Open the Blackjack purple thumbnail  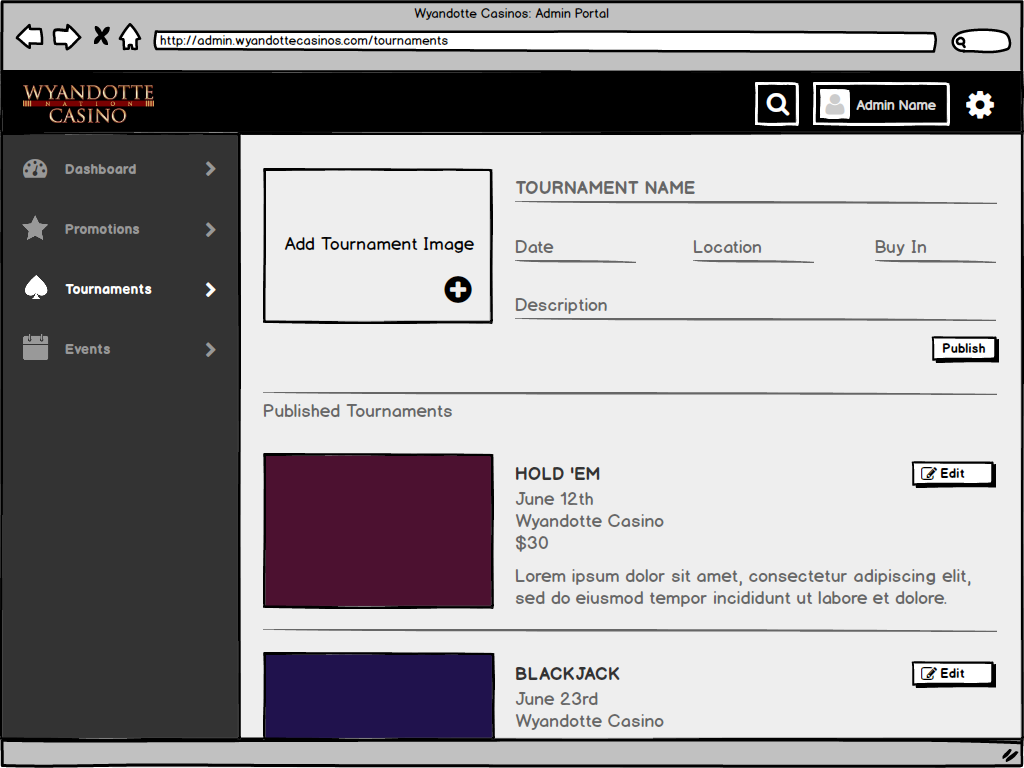click(379, 696)
